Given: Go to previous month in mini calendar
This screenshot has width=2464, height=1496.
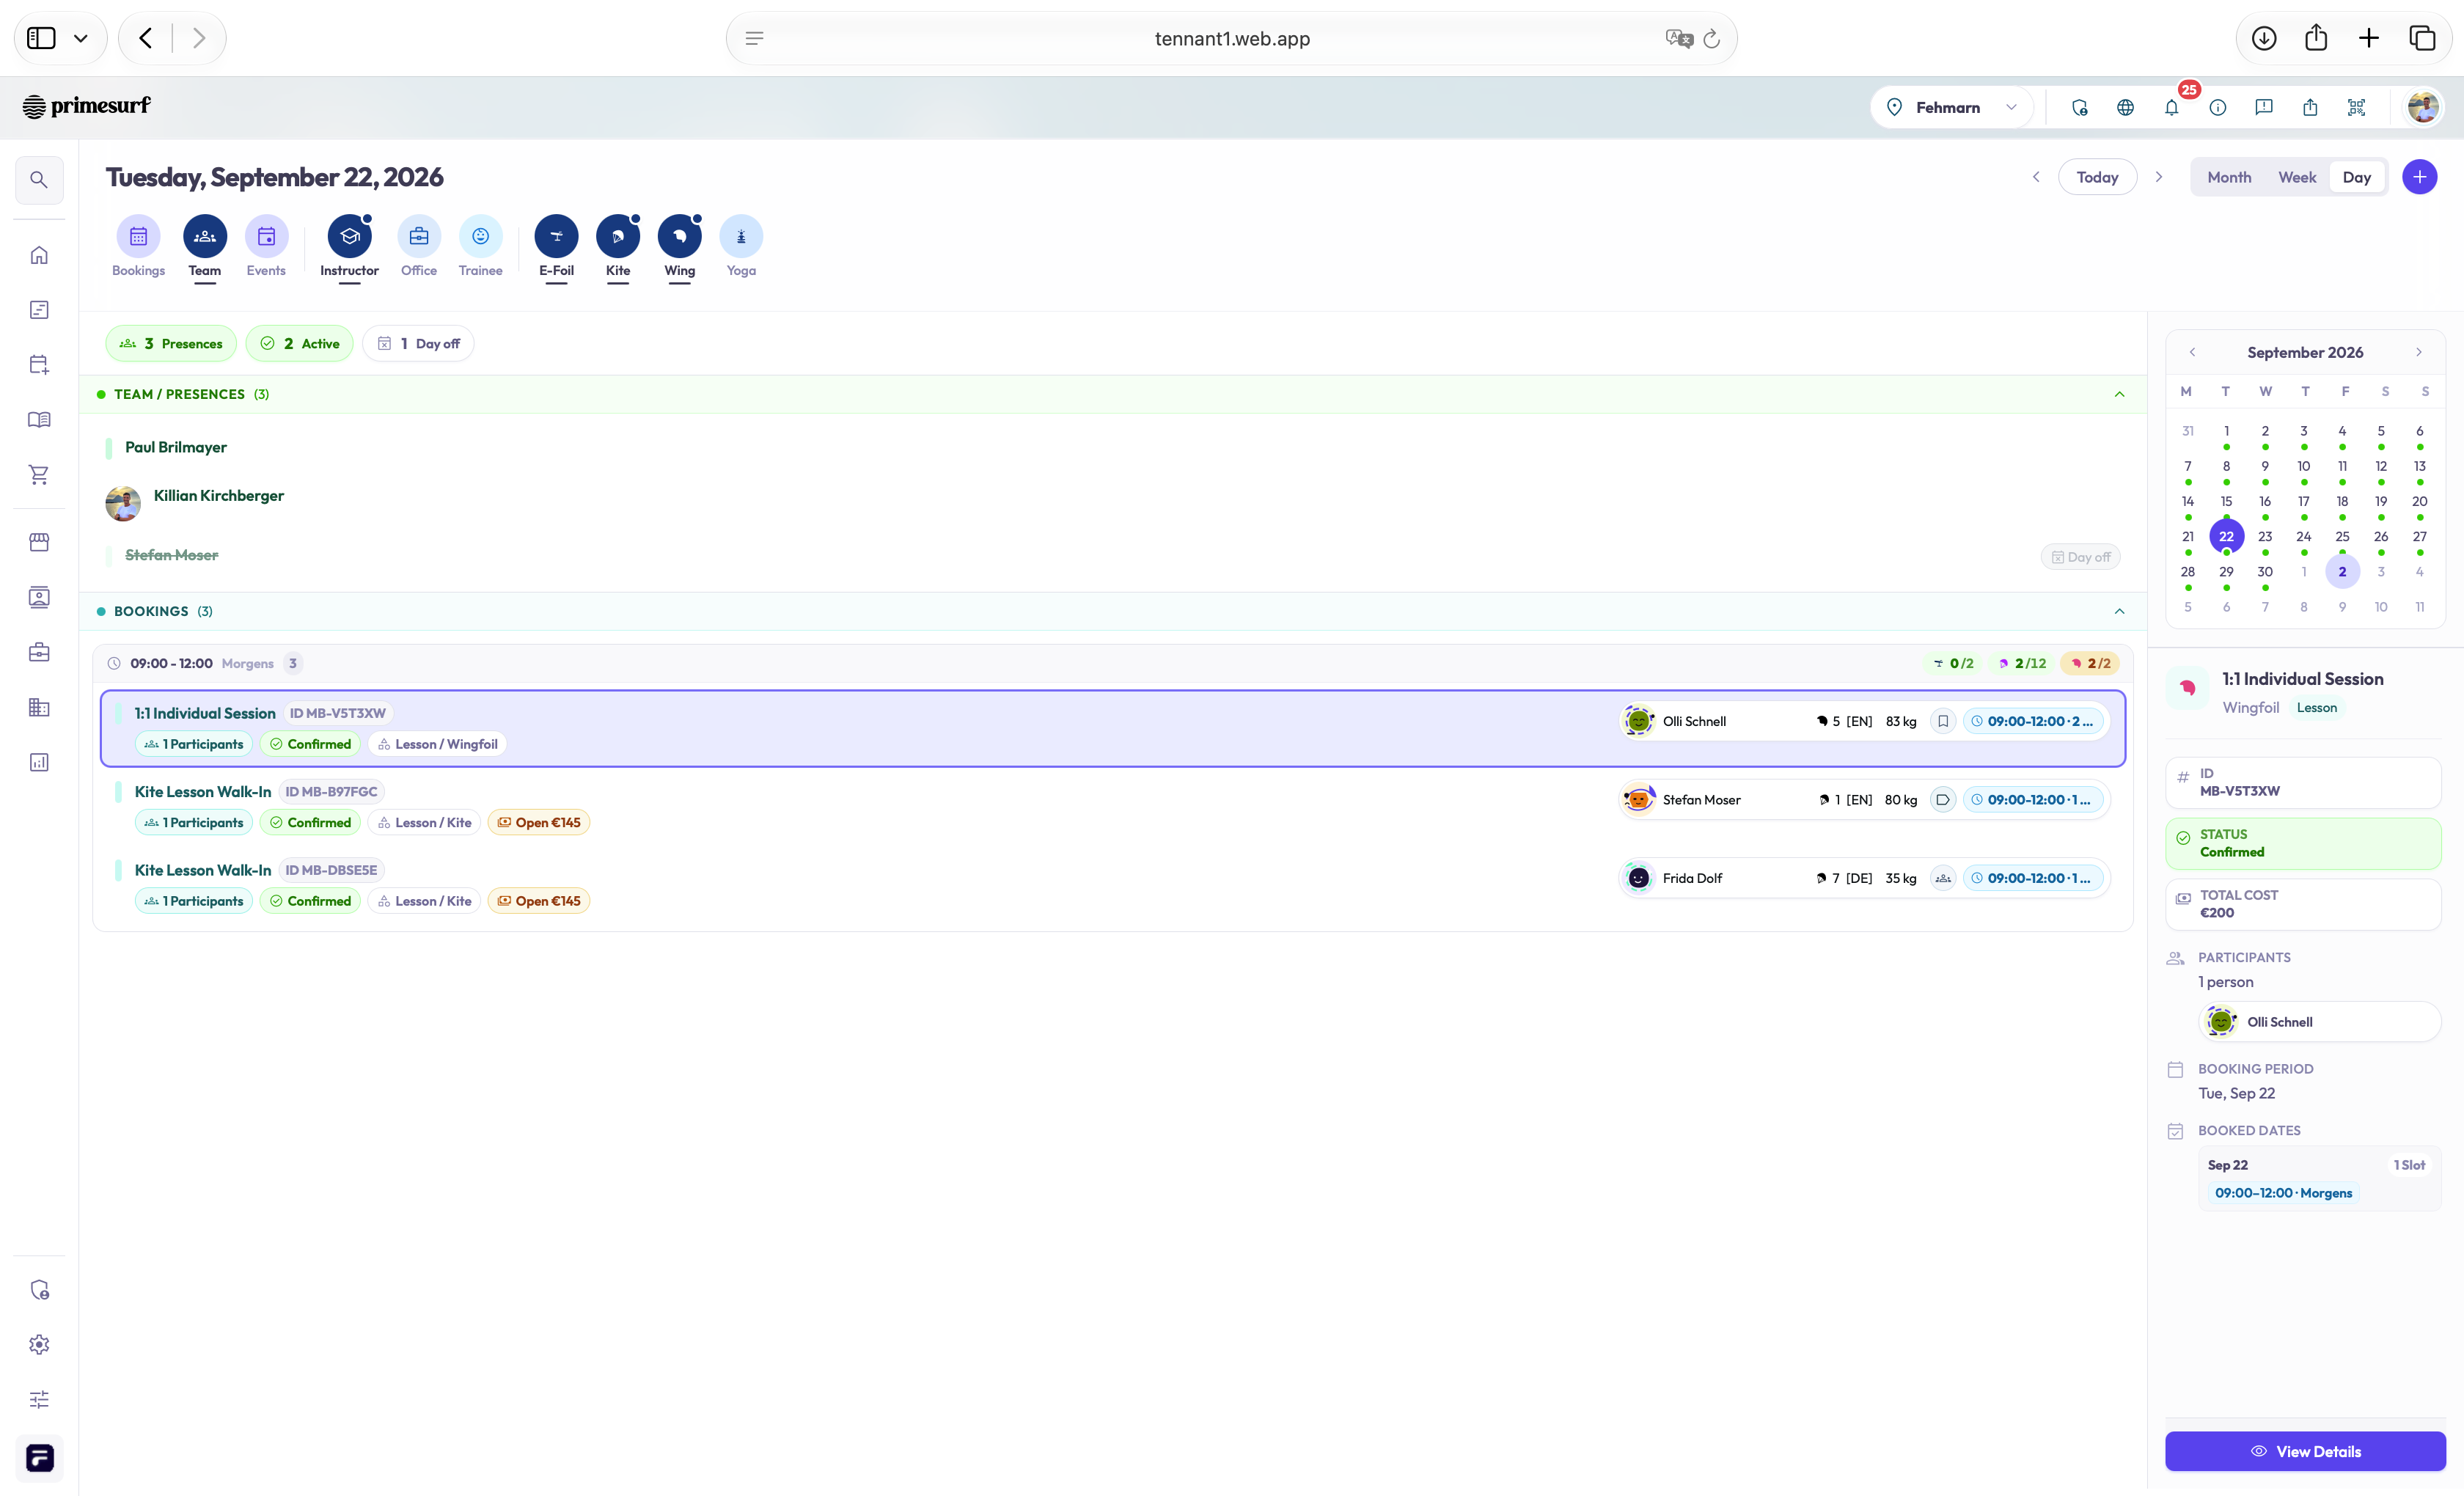Looking at the screenshot, I should point(2192,352).
